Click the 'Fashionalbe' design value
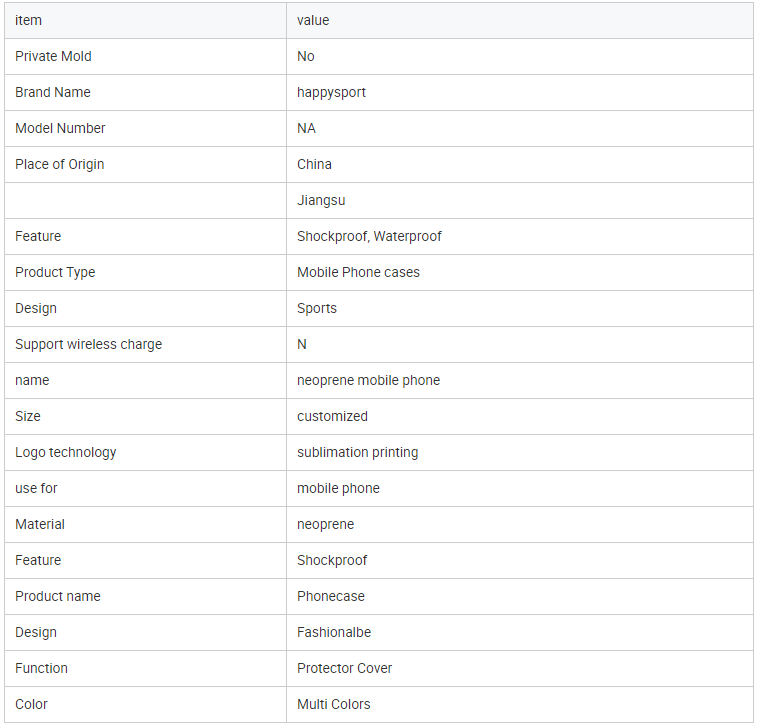 pos(334,632)
